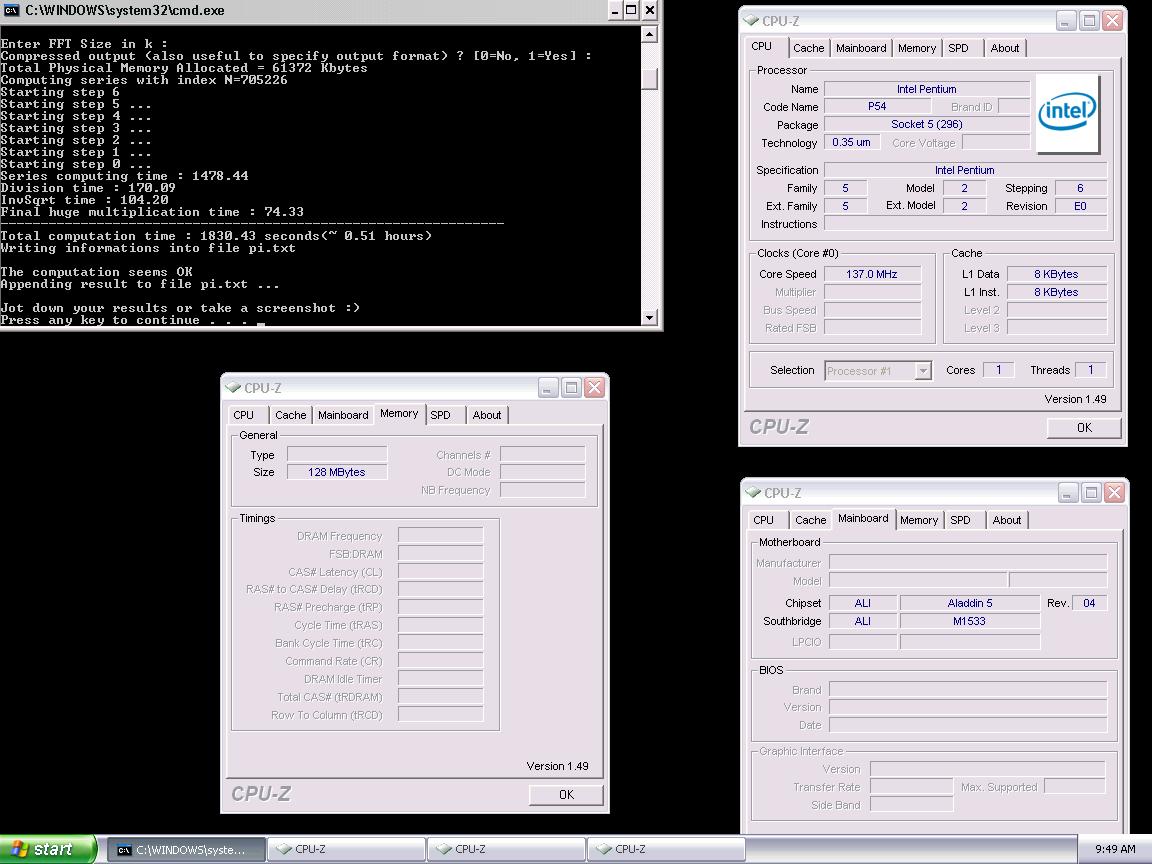Image resolution: width=1152 pixels, height=864 pixels.
Task: Switch to cmd.exe via taskbar button
Action: click(x=187, y=849)
